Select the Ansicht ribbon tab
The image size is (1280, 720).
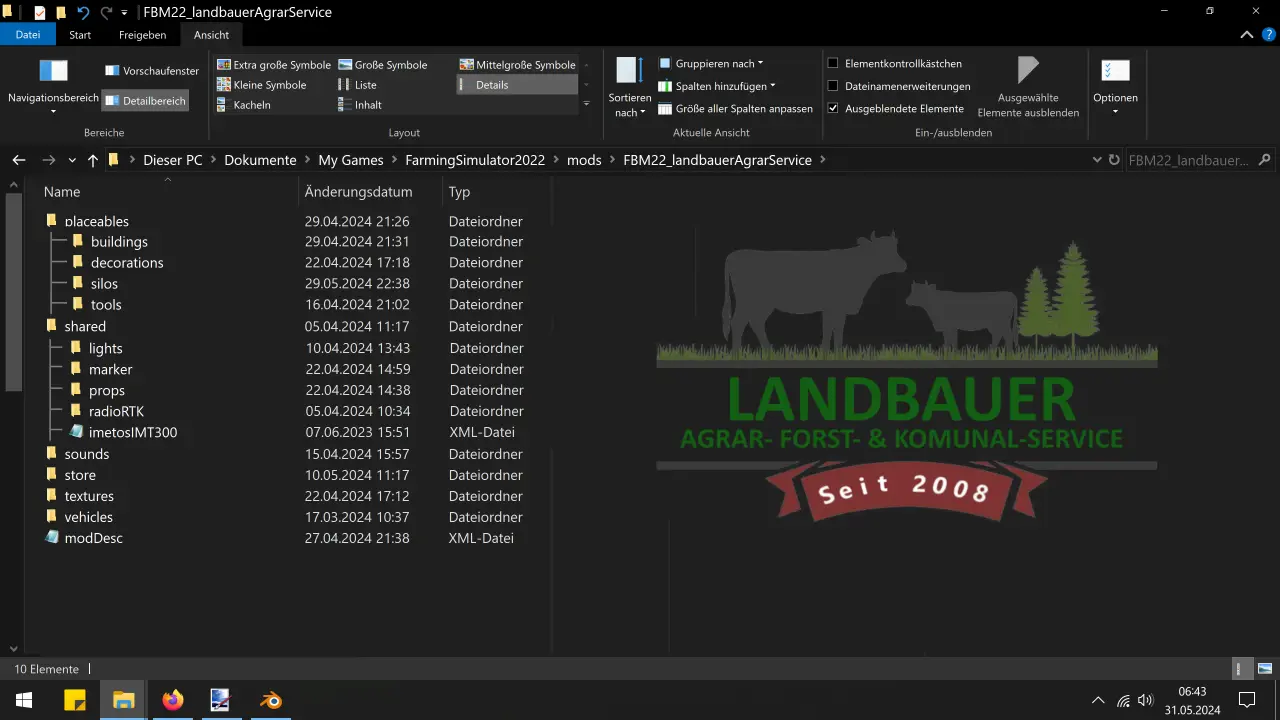(211, 35)
